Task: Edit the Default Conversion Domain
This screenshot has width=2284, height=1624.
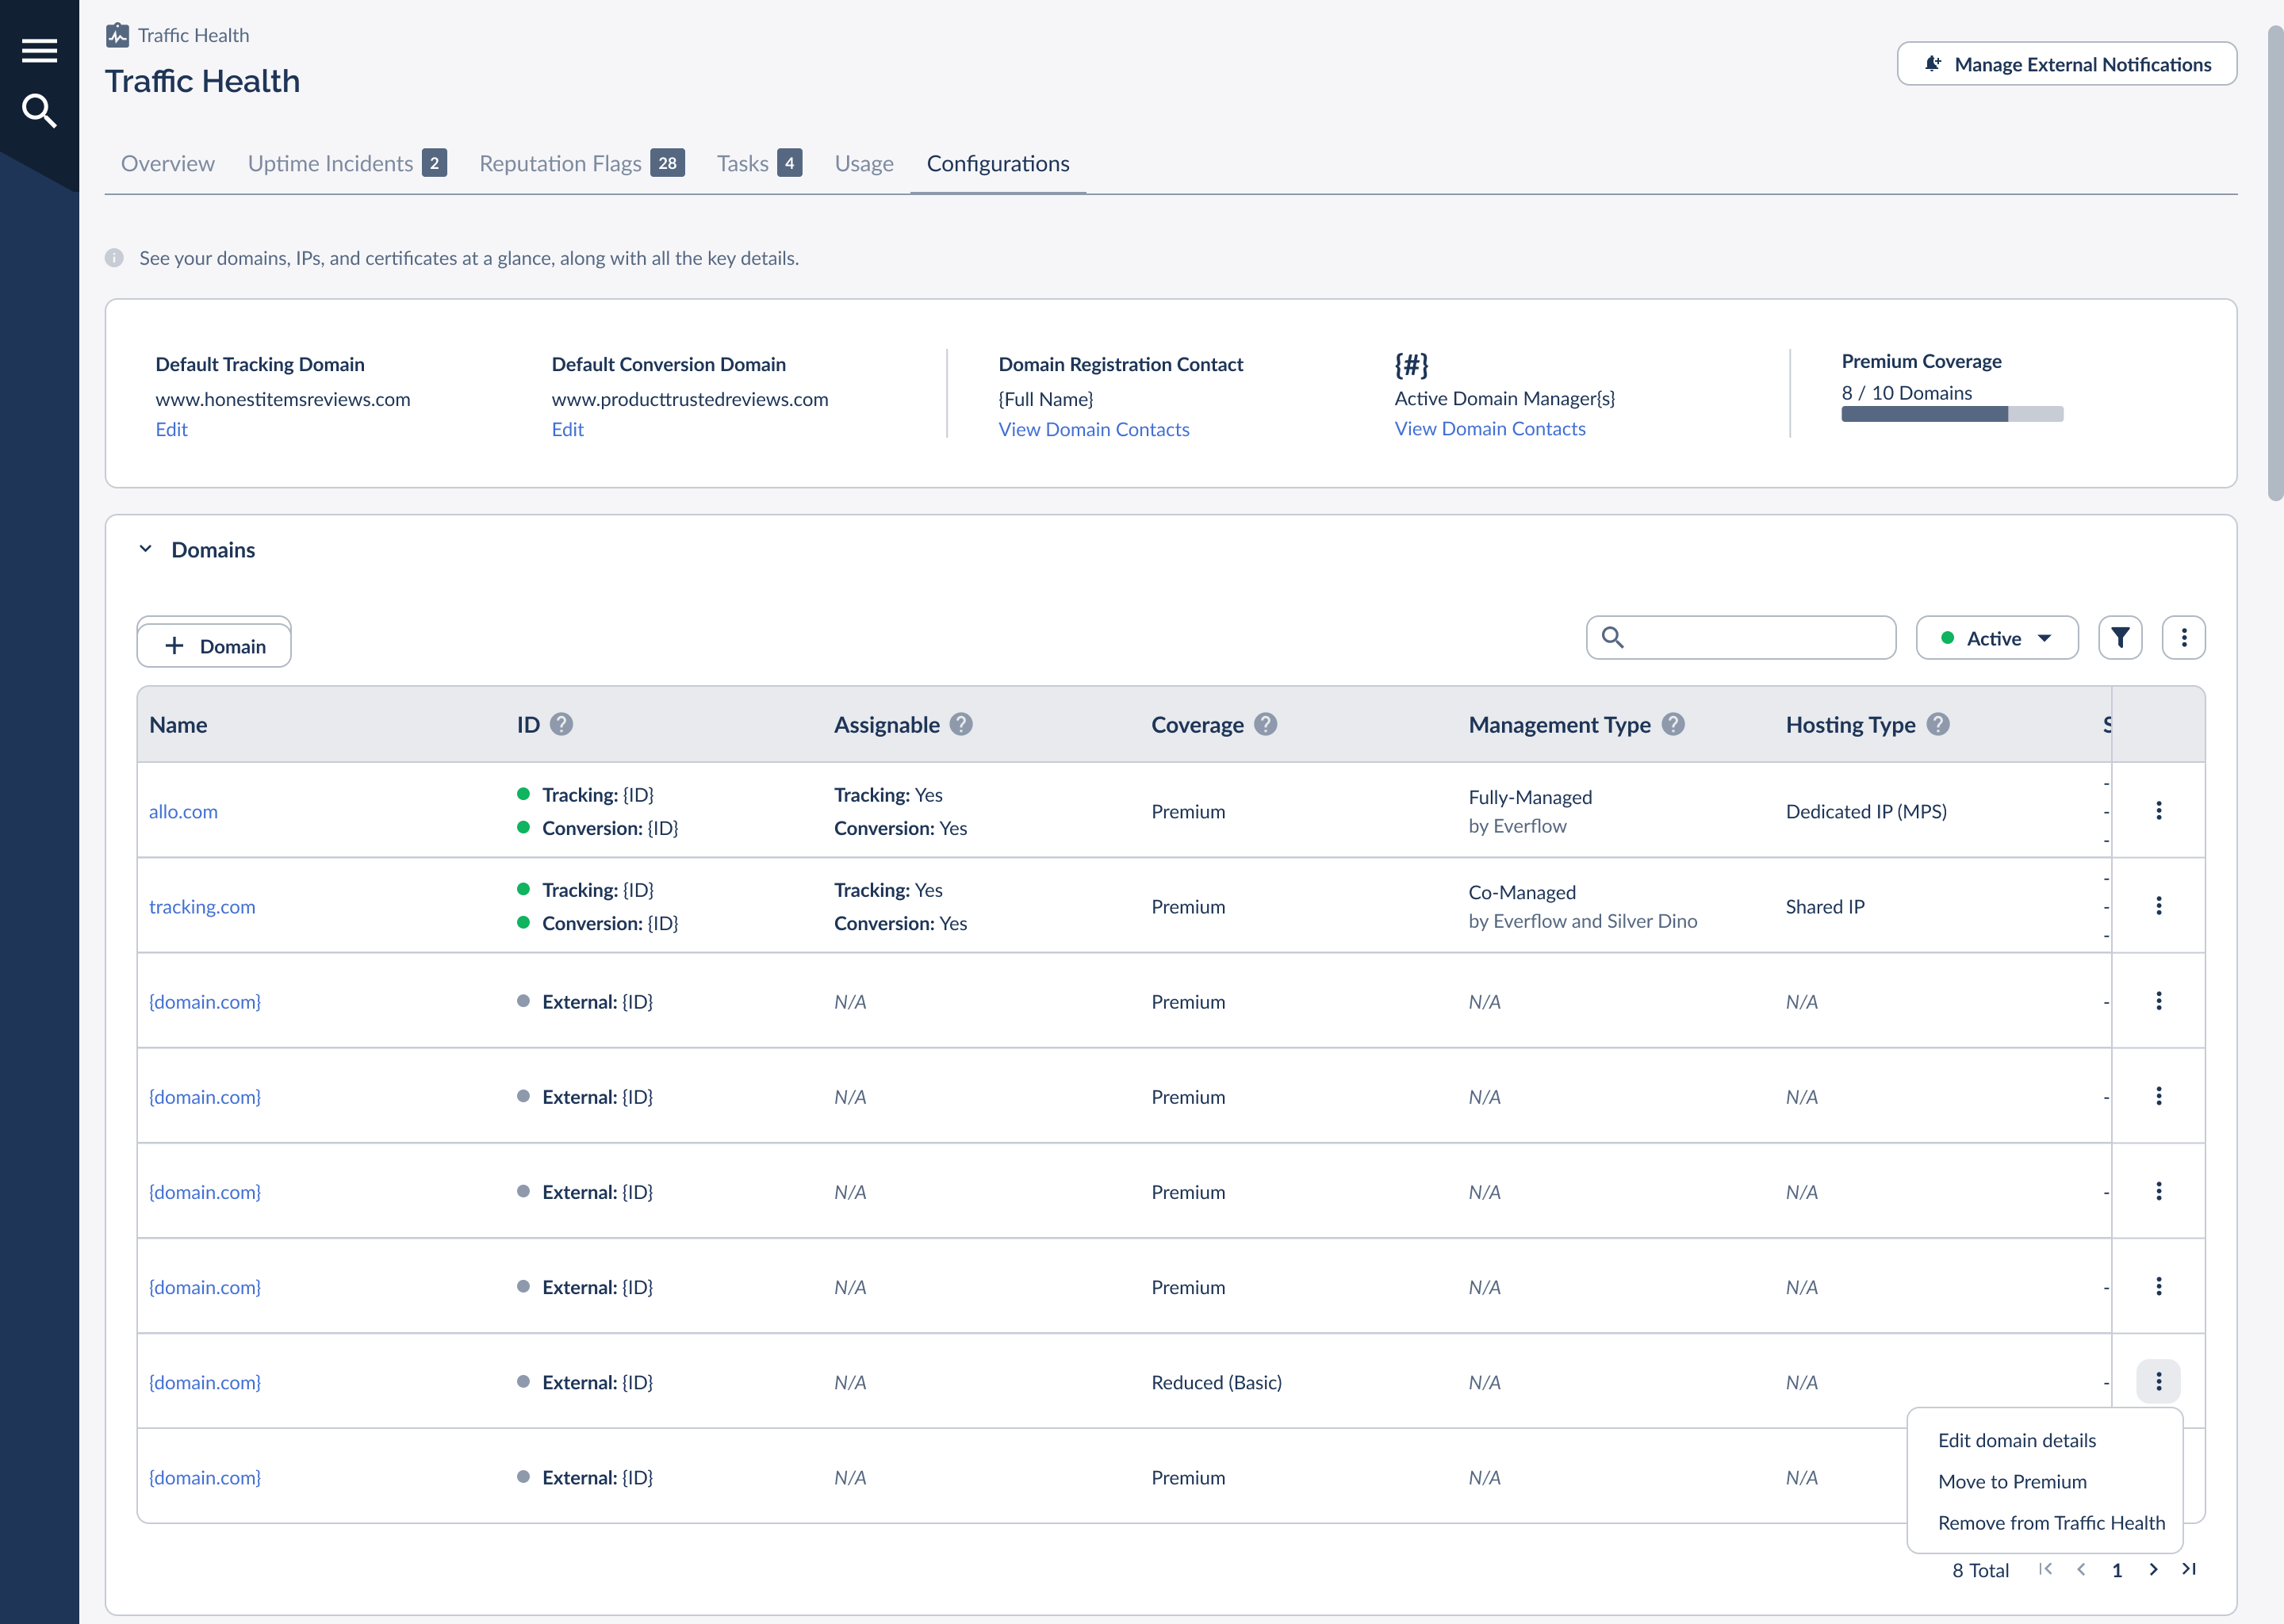Action: pyautogui.click(x=567, y=429)
